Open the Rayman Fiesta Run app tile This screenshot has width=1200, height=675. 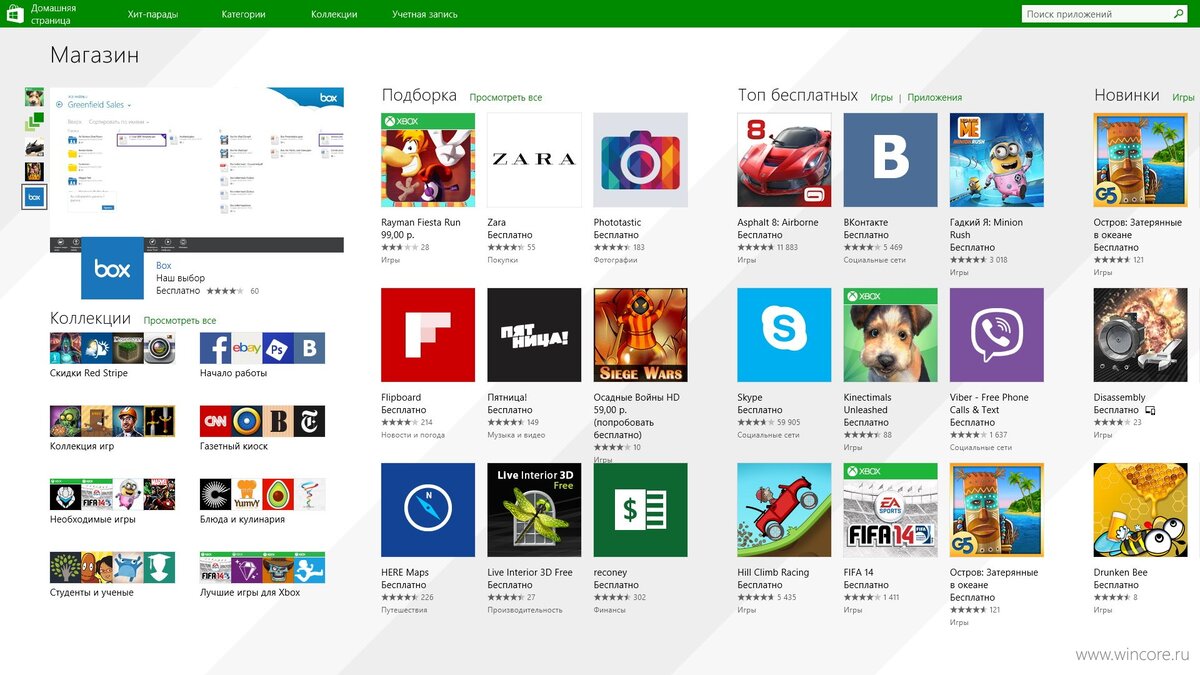[x=428, y=160]
